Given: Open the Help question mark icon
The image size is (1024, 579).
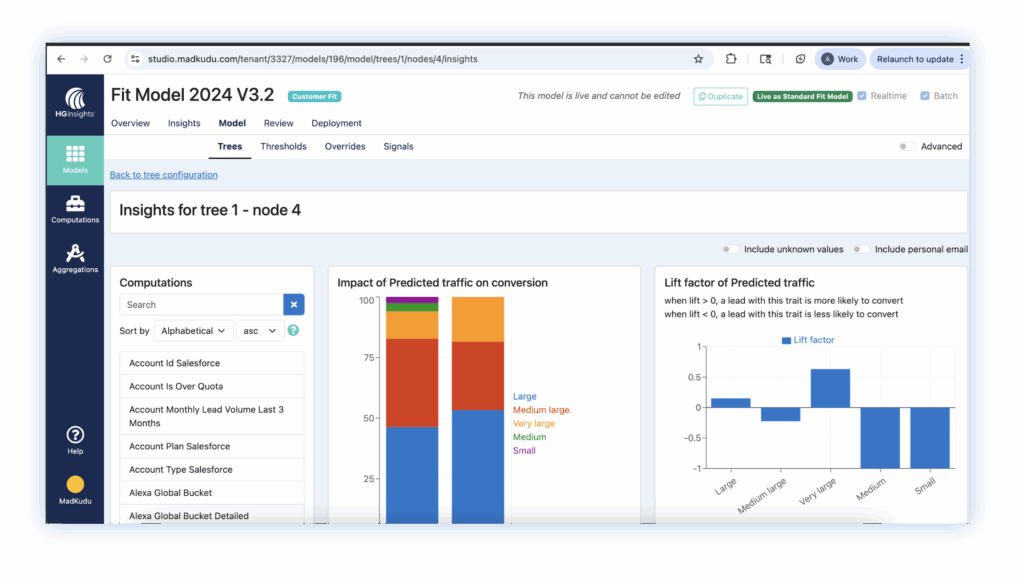Looking at the screenshot, I should click(x=75, y=439).
